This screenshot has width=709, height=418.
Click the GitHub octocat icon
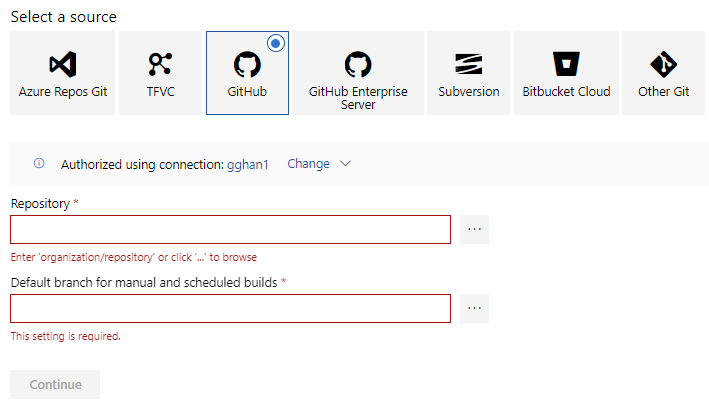pos(247,65)
